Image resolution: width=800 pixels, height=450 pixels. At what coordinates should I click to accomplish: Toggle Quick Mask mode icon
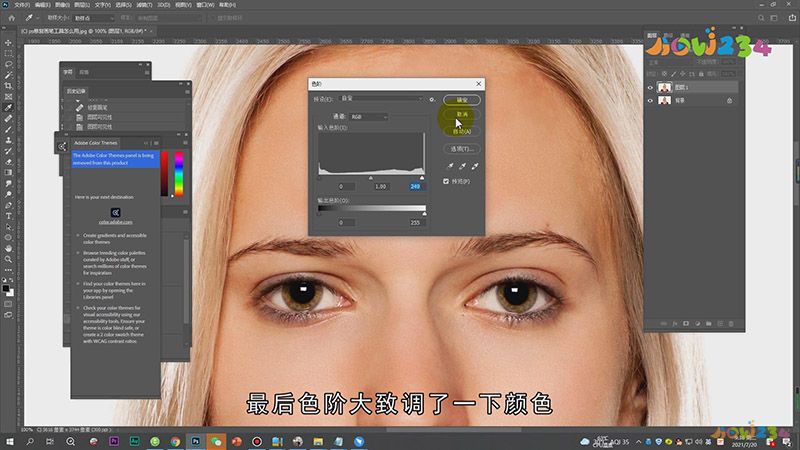tap(8, 304)
